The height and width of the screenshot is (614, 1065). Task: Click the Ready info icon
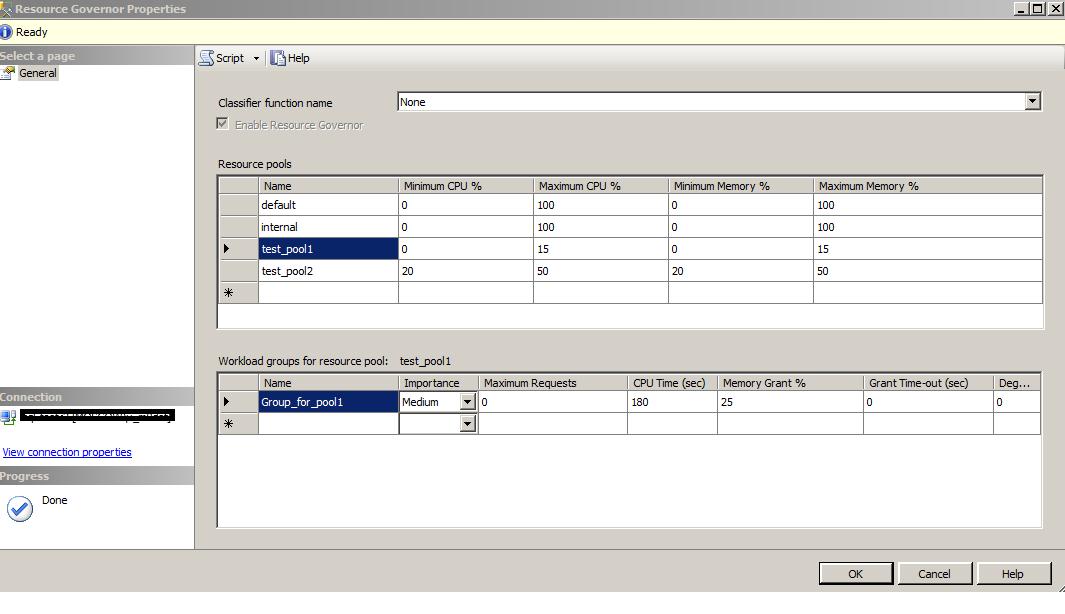pyautogui.click(x=7, y=32)
